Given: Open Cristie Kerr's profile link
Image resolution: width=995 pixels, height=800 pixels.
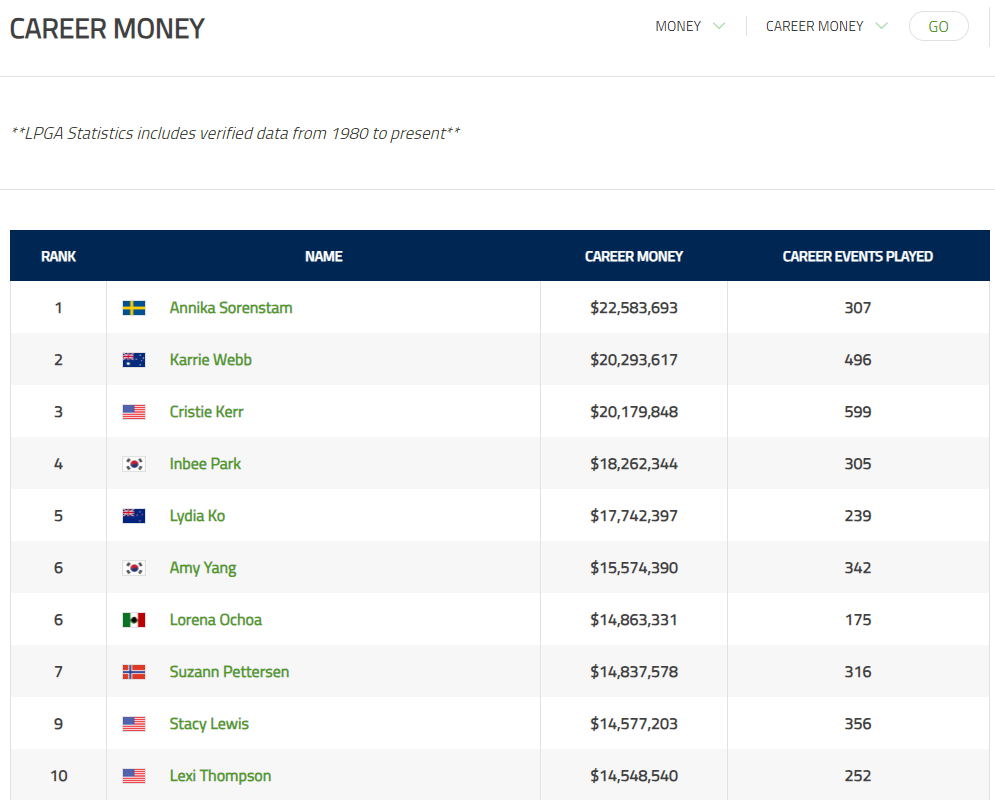Looking at the screenshot, I should pos(206,412).
